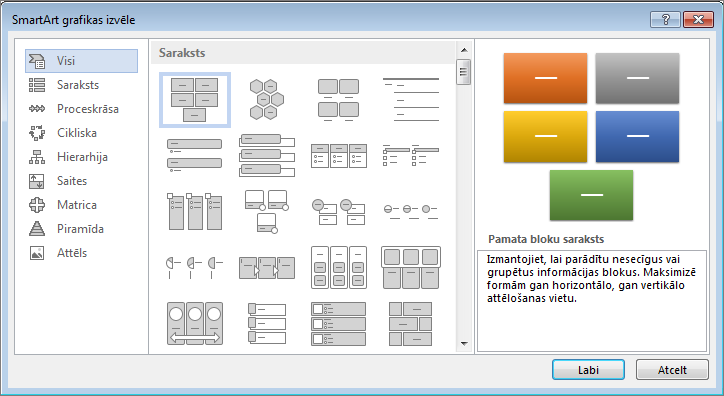Select the Attēls category
Image resolution: width=724 pixels, height=396 pixels.
pos(81,253)
